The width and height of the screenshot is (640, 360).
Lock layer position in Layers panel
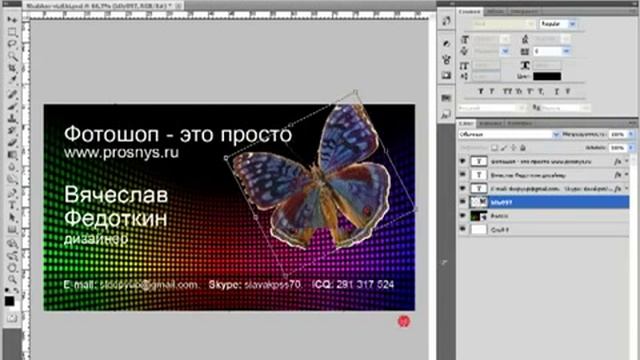tap(513, 148)
